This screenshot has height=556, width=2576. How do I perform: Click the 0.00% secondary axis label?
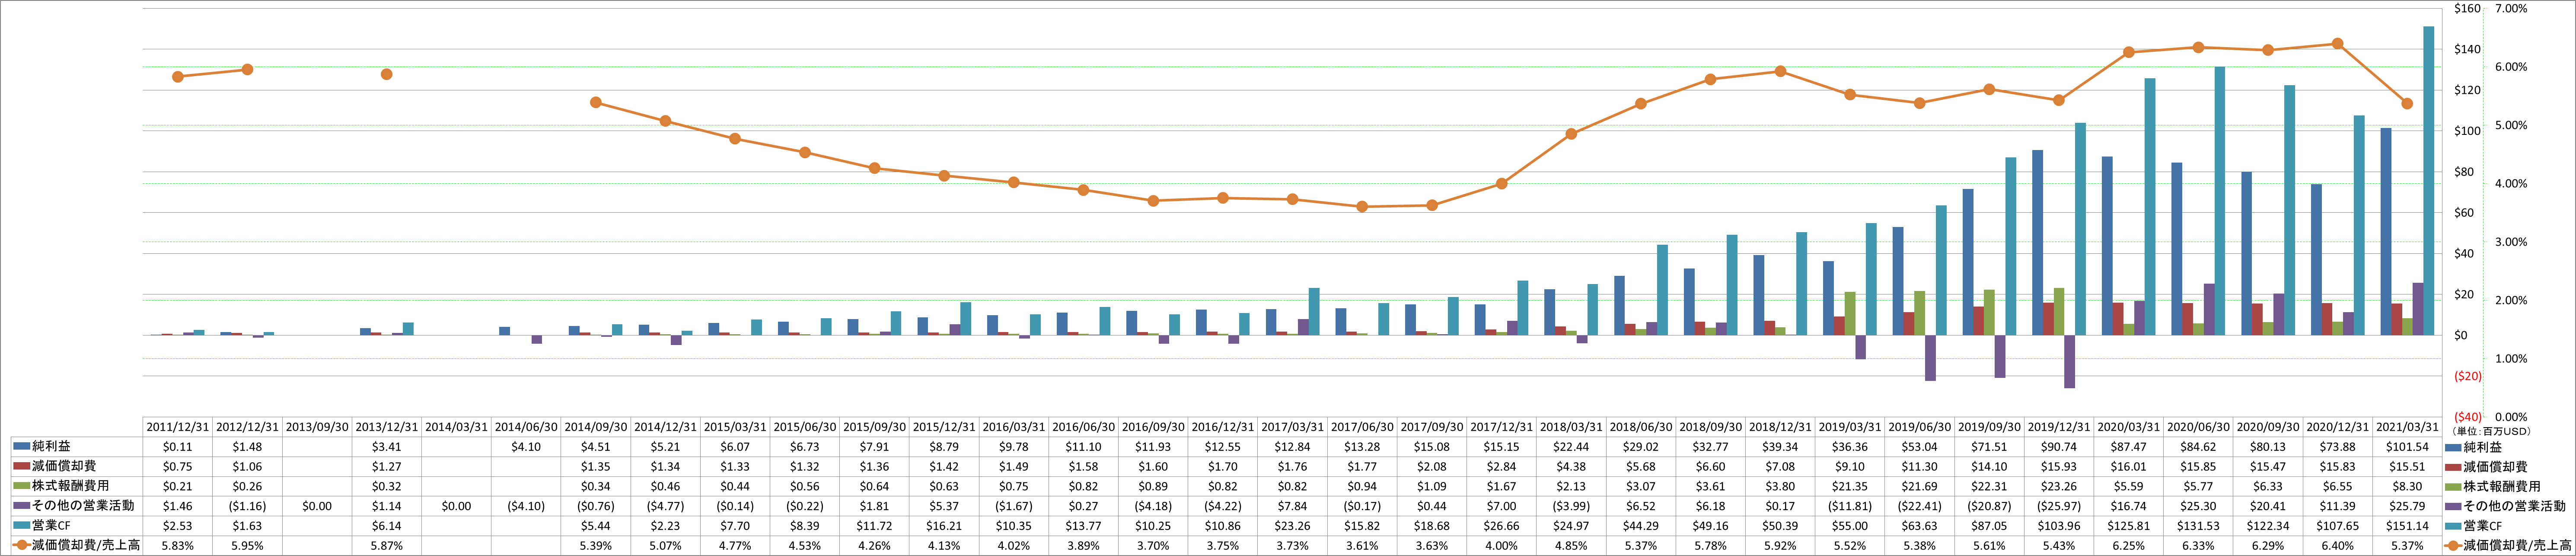[x=2511, y=417]
